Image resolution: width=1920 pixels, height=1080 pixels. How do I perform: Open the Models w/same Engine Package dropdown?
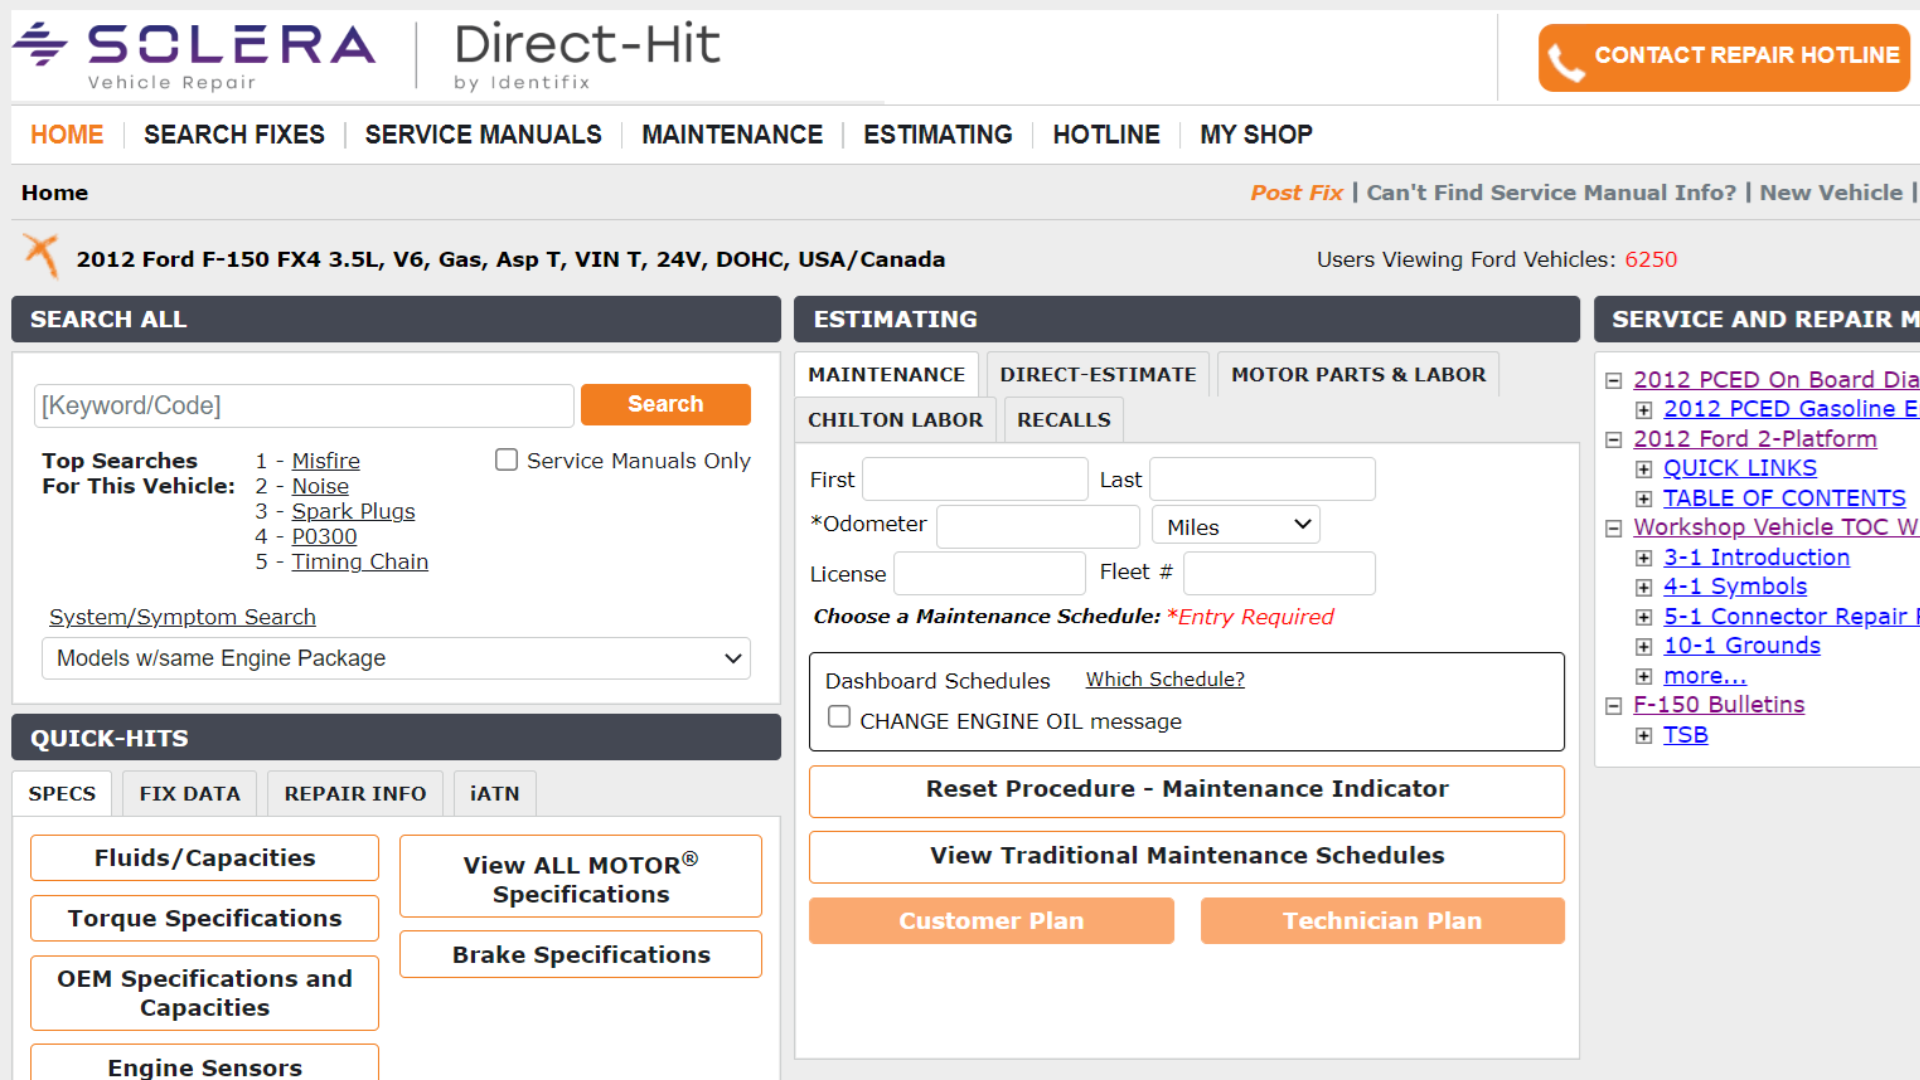396,658
